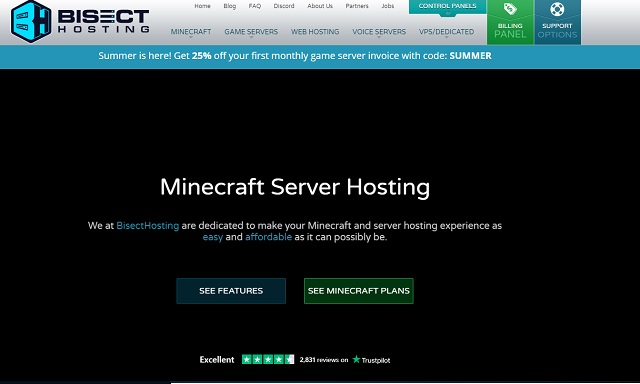The height and width of the screenshot is (384, 640).
Task: Open the Jobs page
Action: tap(388, 6)
